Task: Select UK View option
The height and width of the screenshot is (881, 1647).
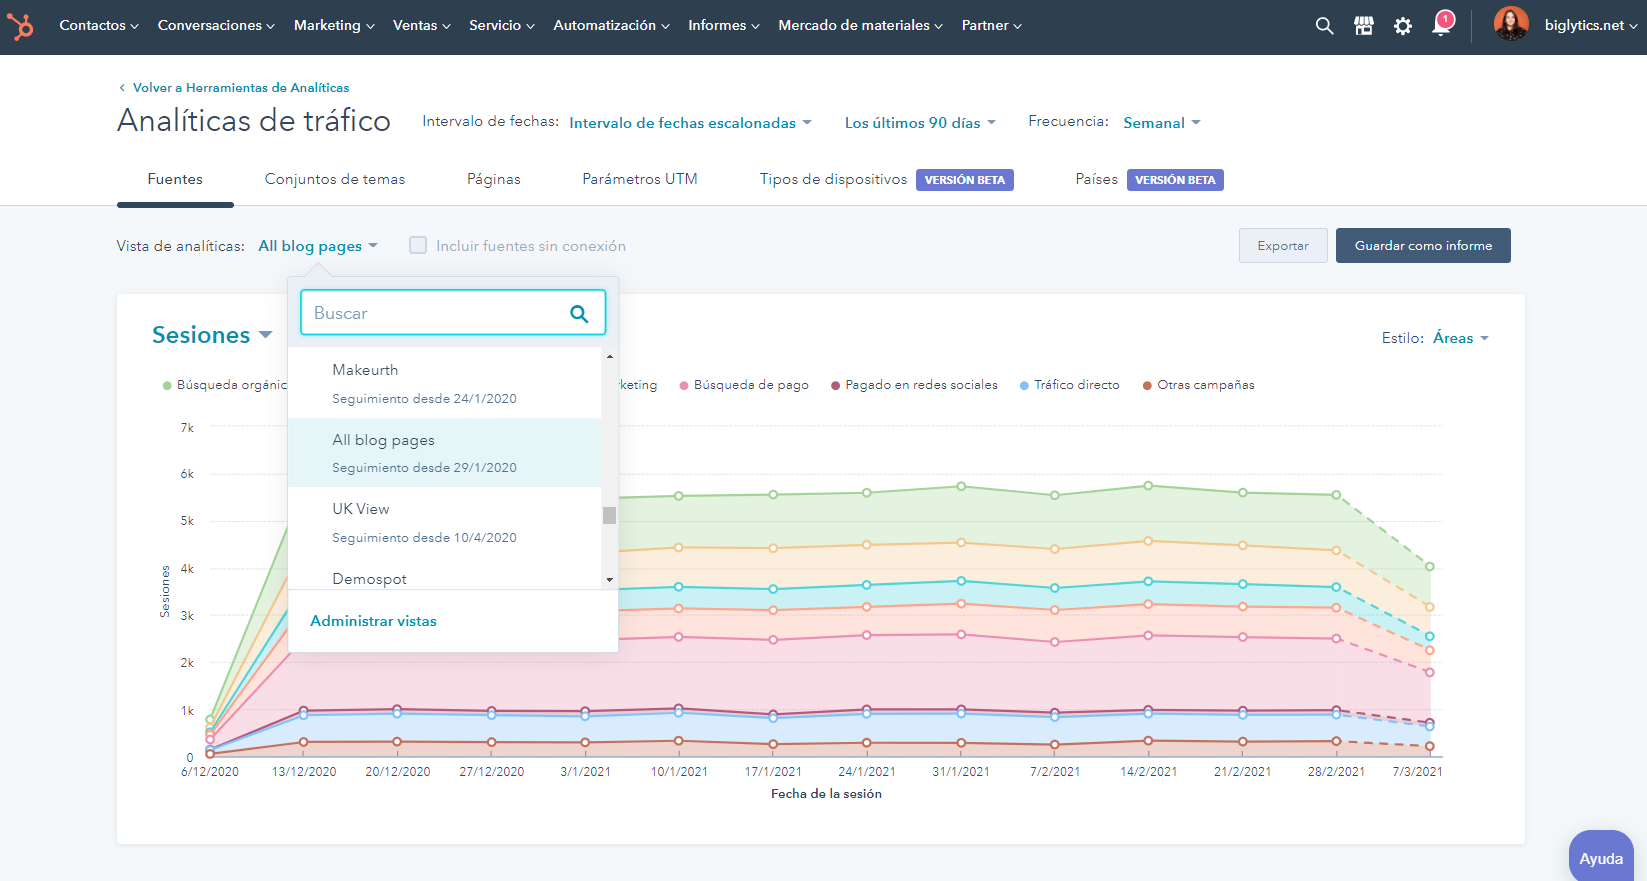Action: pos(445,523)
